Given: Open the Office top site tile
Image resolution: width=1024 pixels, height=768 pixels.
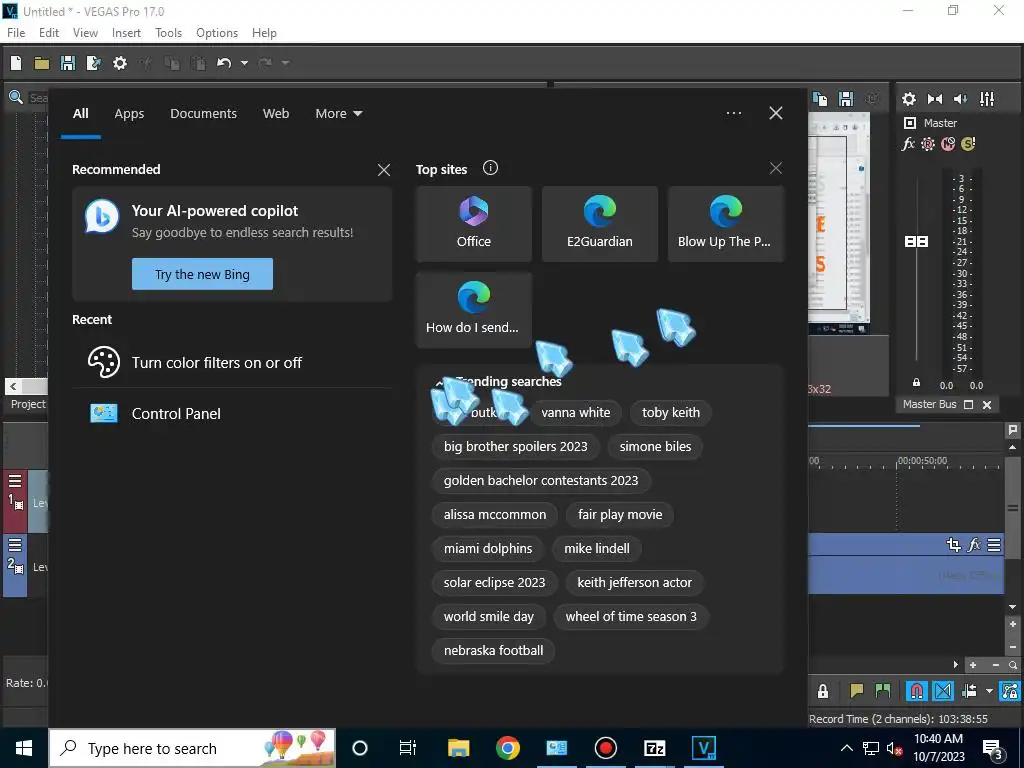Looking at the screenshot, I should point(473,224).
